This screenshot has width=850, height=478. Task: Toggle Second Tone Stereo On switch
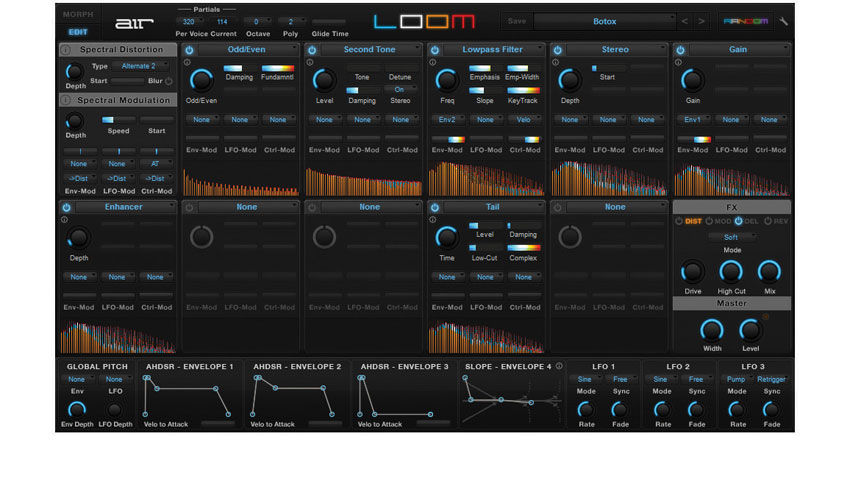(400, 89)
